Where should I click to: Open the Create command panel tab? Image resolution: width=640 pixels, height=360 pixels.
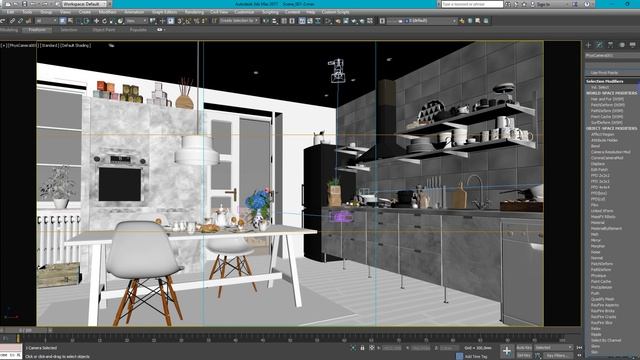(x=589, y=44)
